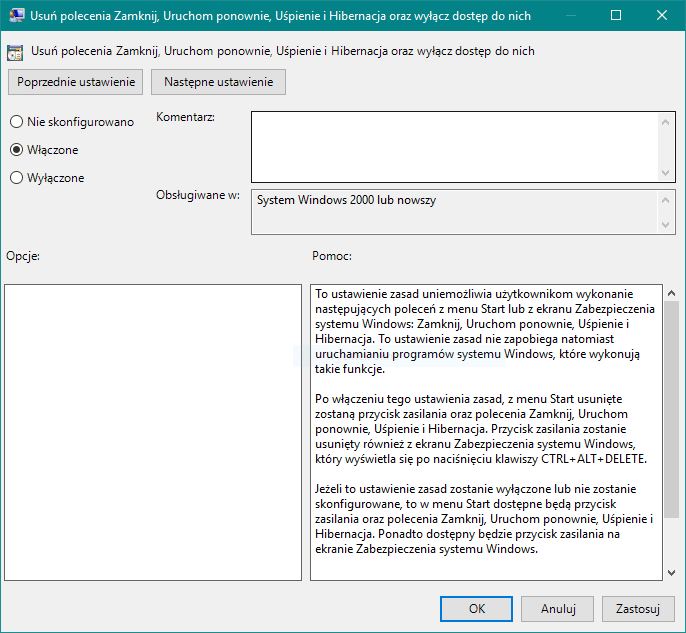Click the Obsługiwane w: label

click(x=198, y=195)
